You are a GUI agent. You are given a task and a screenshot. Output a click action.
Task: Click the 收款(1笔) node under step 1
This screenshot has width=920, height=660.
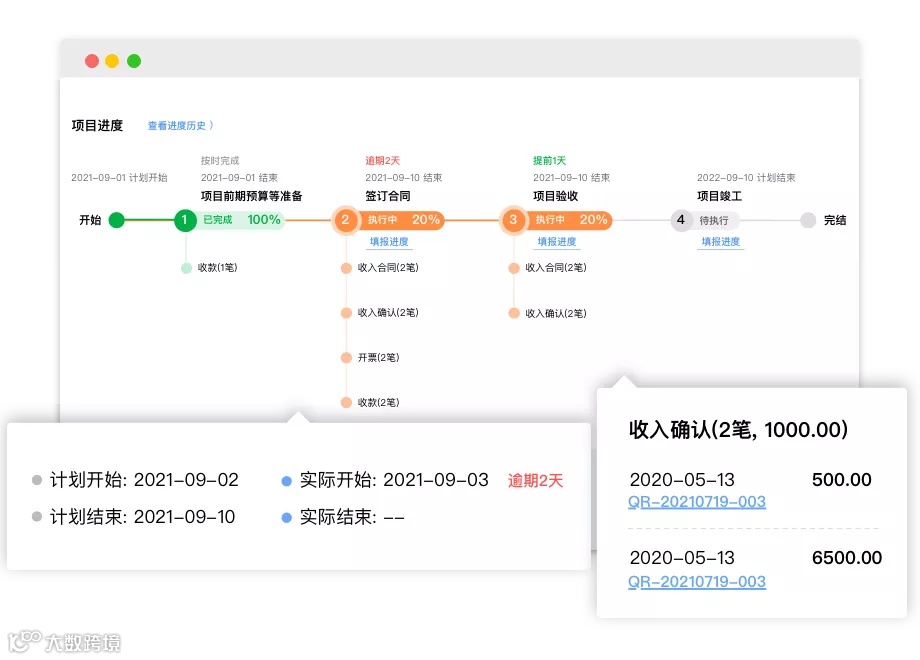point(209,268)
